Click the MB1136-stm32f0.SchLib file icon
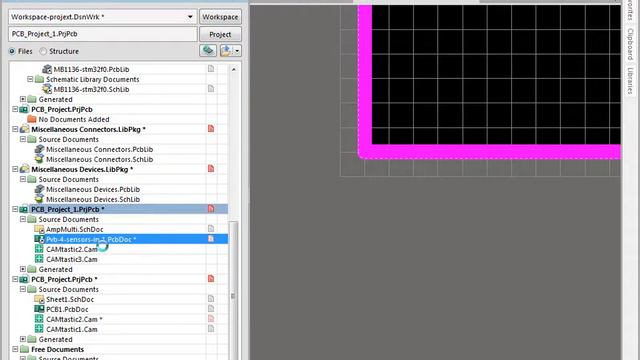The image size is (640, 360). pyautogui.click(x=47, y=89)
